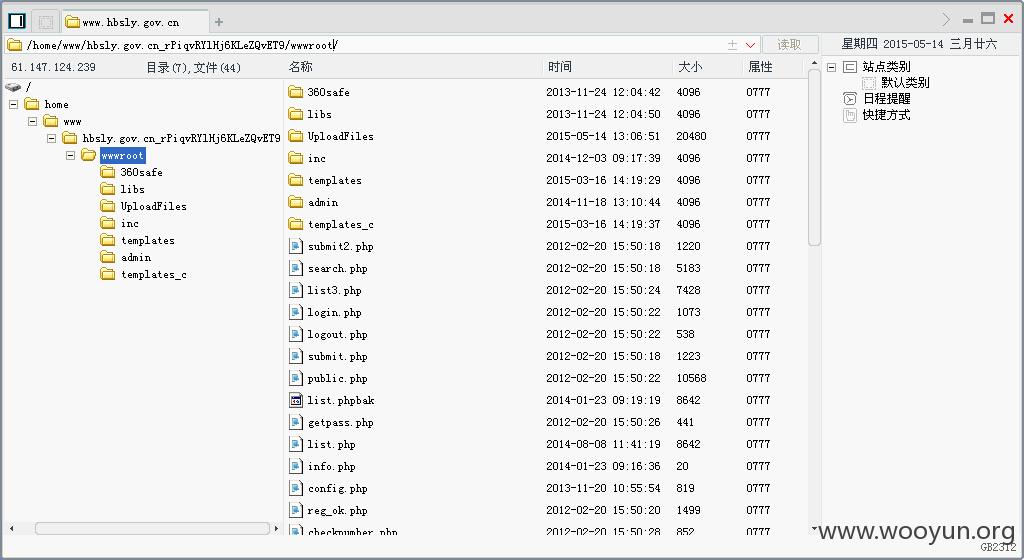Sort by 属性 column header
This screenshot has height=560, width=1024.
point(760,67)
